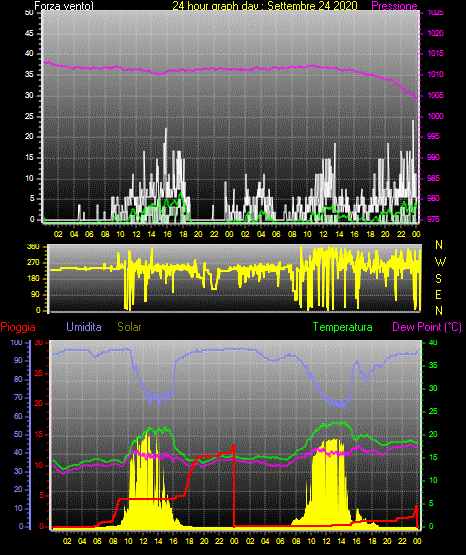
Task: Click the Forza vento title label
Action: point(64,6)
